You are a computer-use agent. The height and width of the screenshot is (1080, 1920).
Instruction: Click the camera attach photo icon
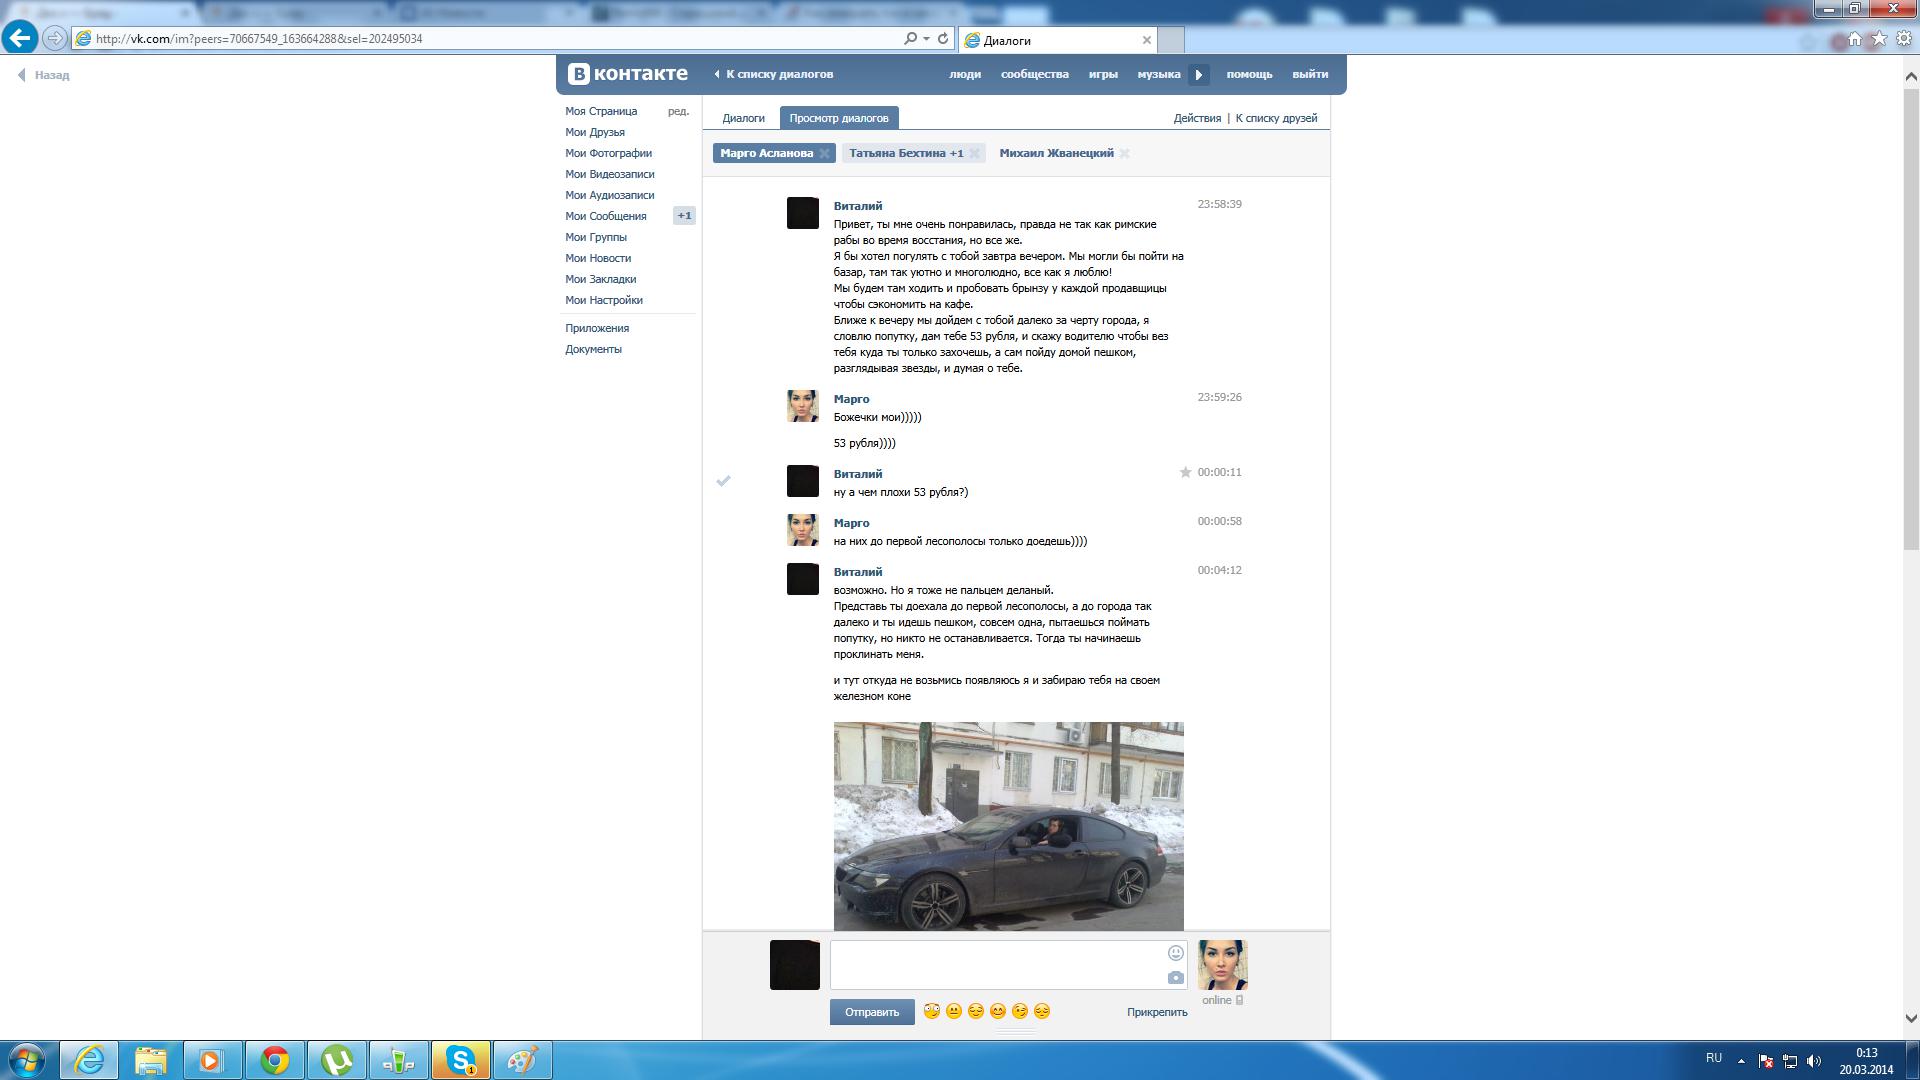point(1176,977)
